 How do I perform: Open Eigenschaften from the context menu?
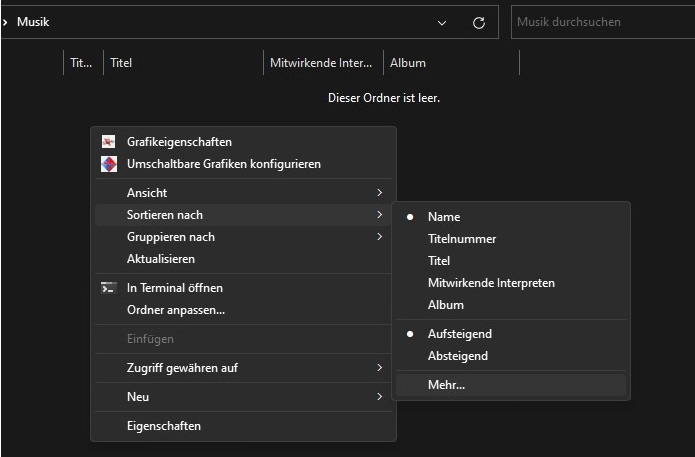tap(163, 426)
